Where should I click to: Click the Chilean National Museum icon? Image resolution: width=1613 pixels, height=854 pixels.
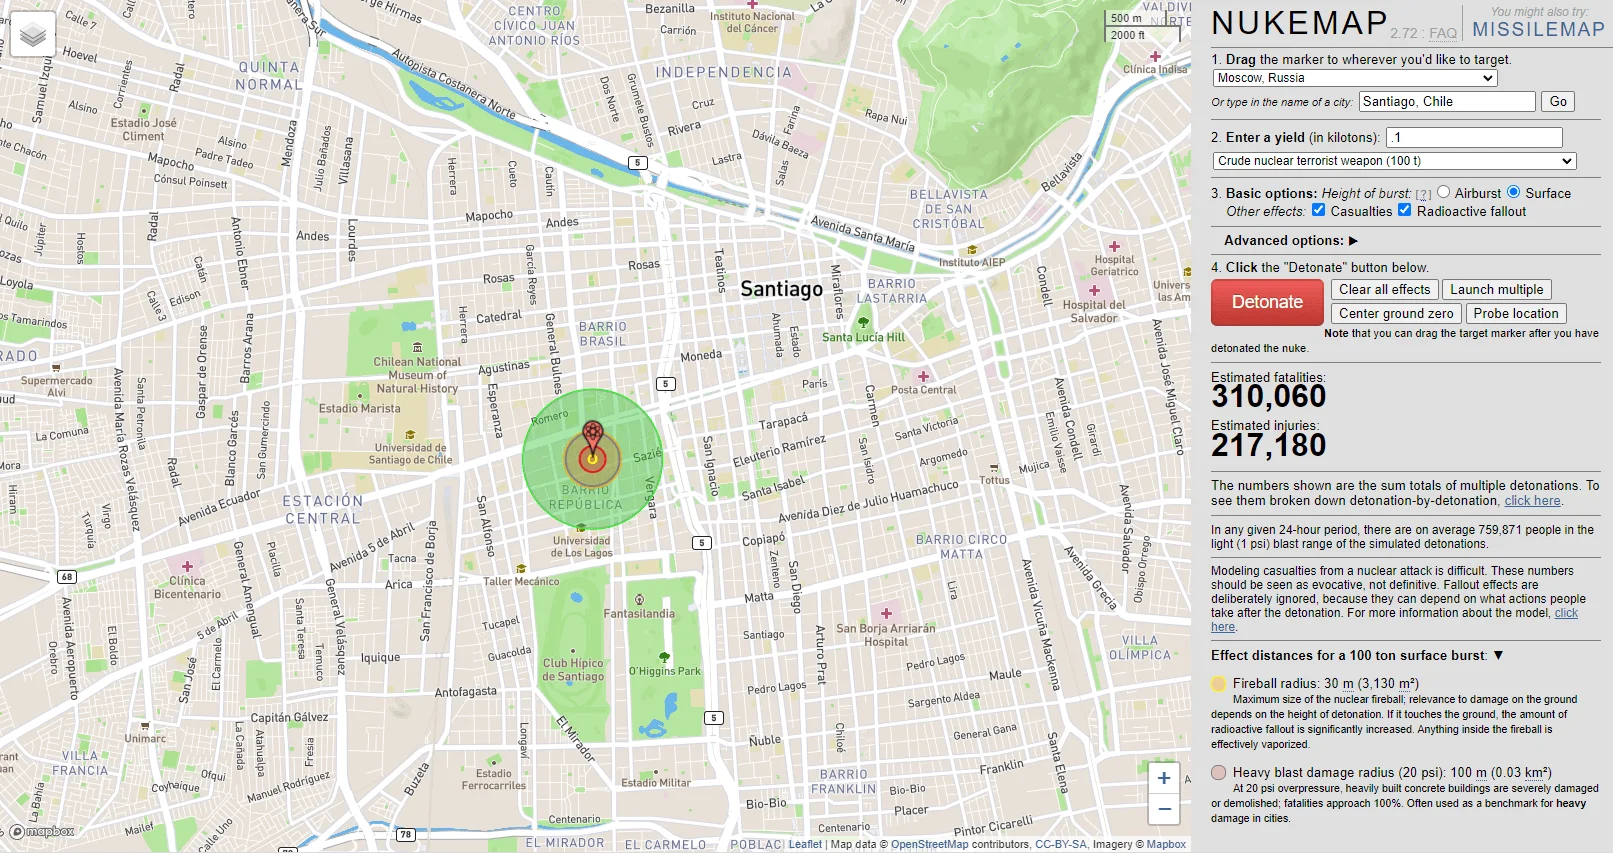click(x=418, y=348)
